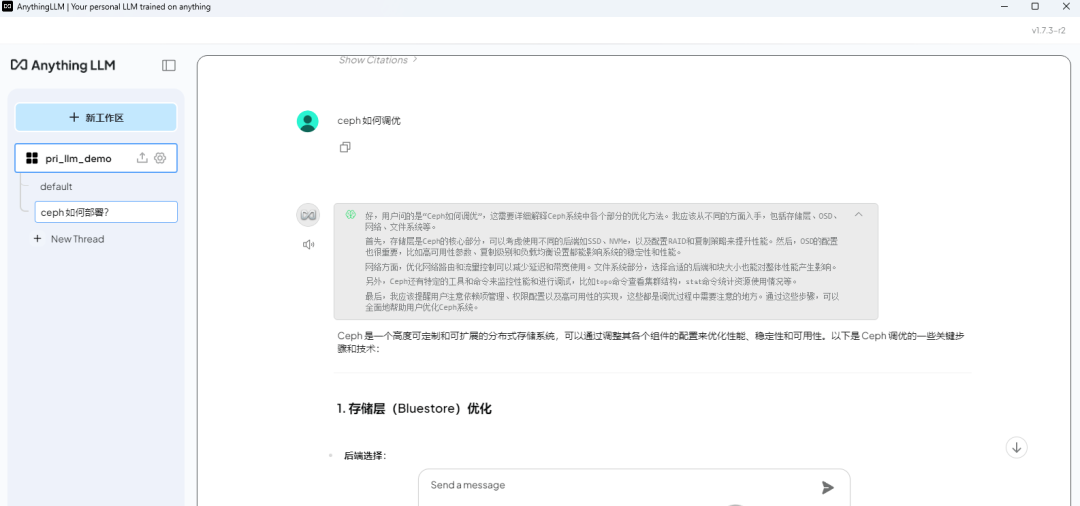Viewport: 1080px width, 506px height.
Task: Send the message with arrow icon
Action: tap(828, 487)
